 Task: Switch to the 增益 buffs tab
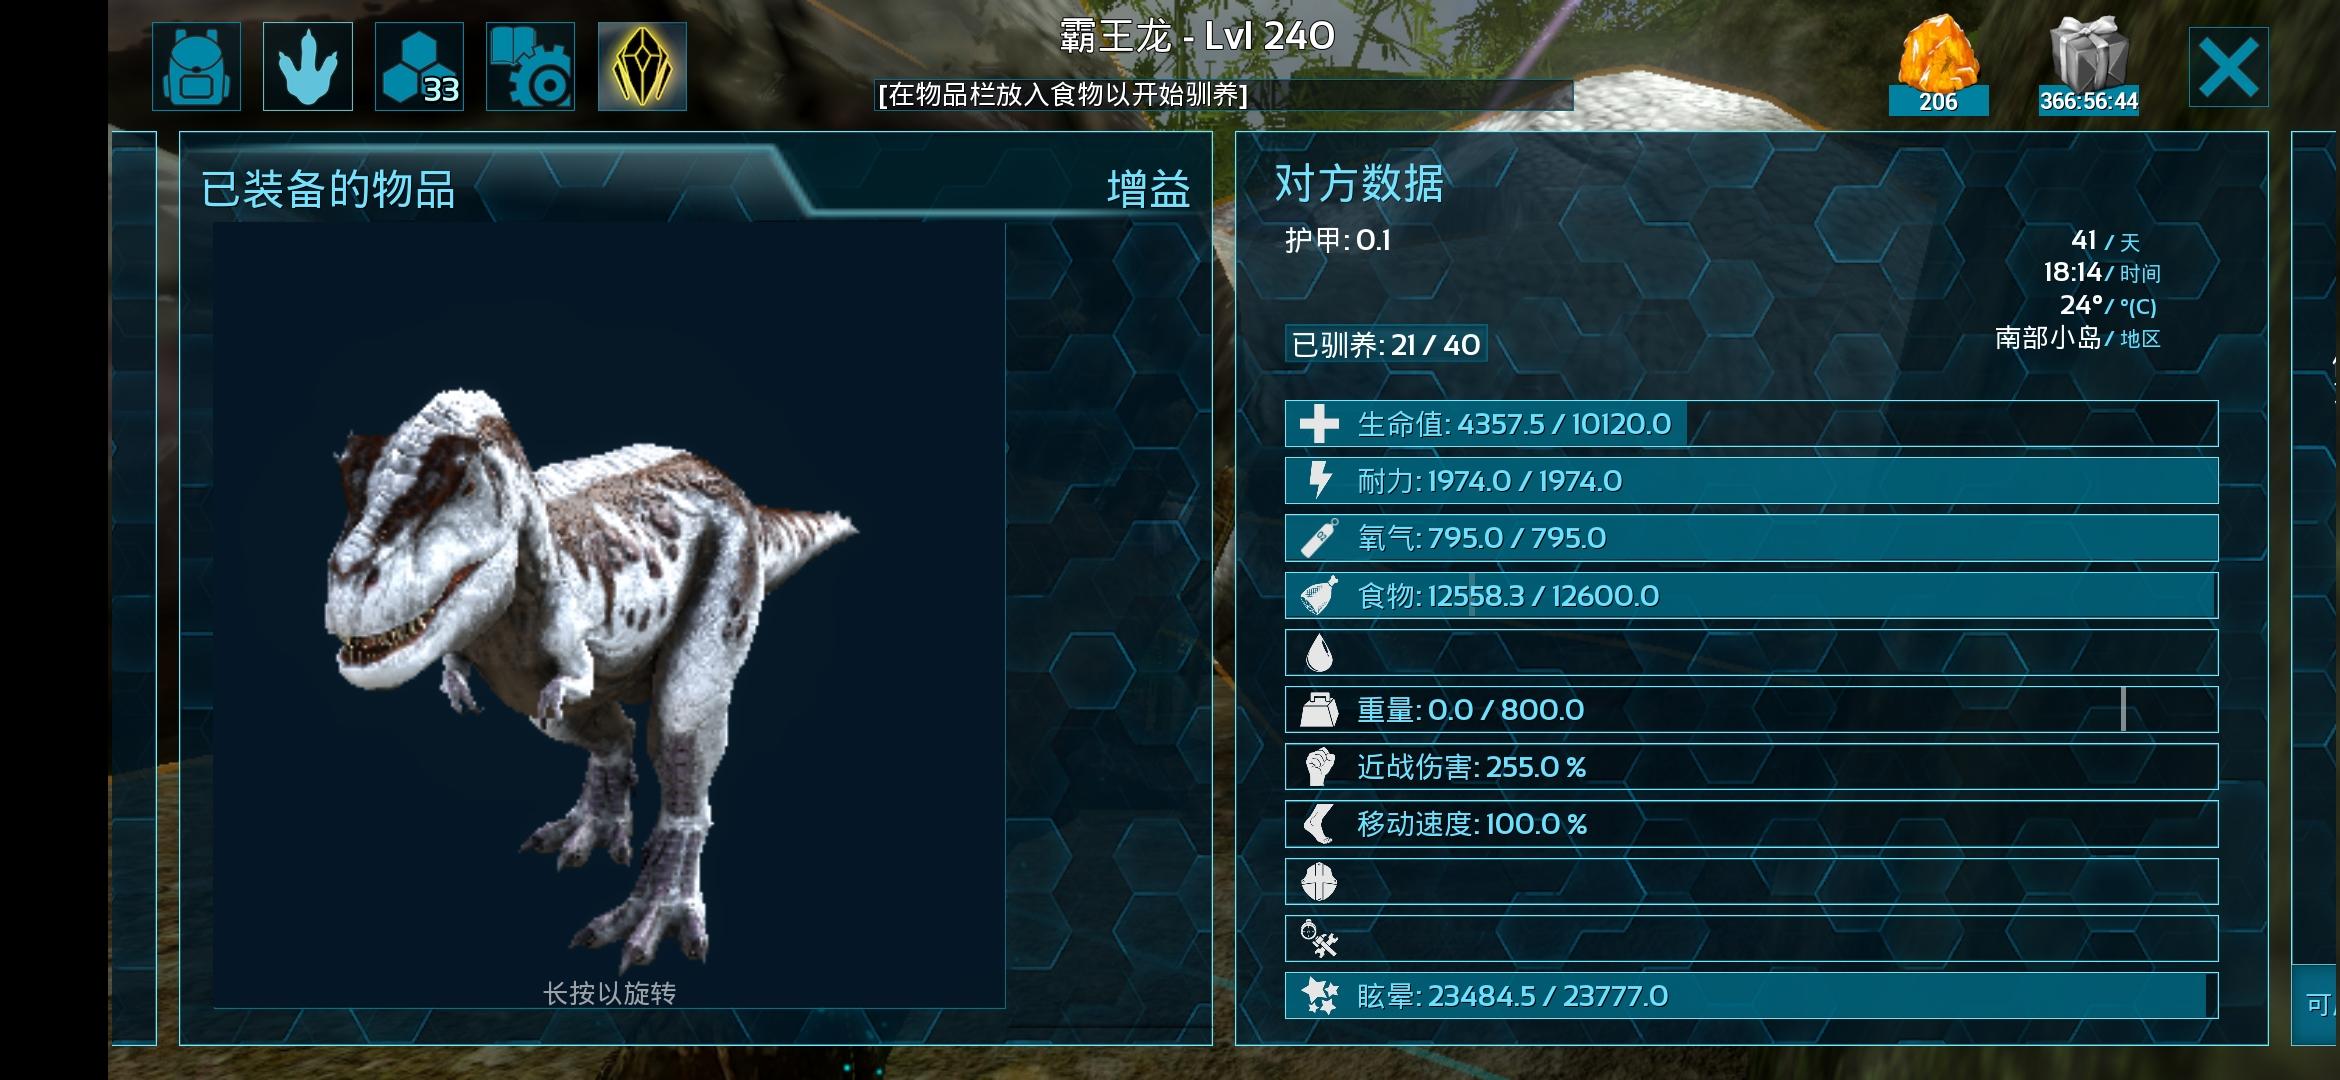[x=1148, y=189]
